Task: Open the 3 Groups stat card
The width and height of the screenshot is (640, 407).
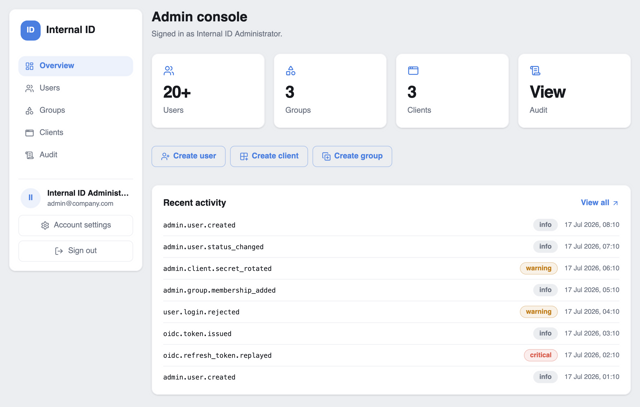Action: click(x=330, y=91)
